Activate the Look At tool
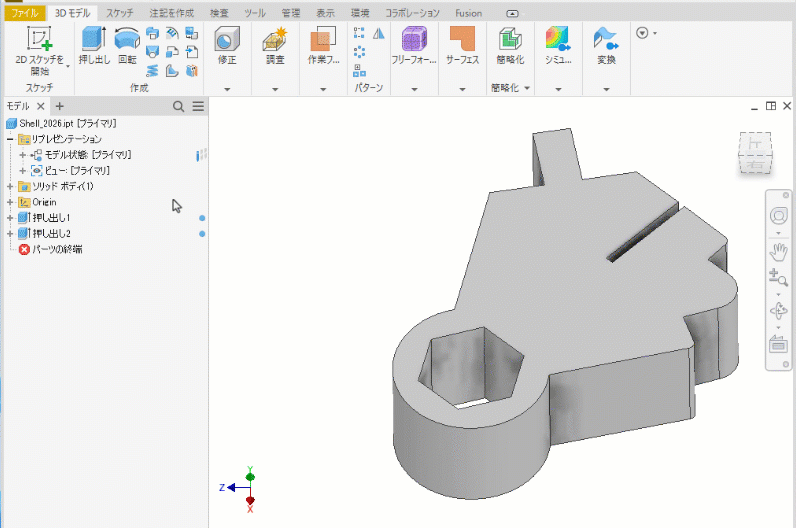The width and height of the screenshot is (796, 528). coord(778,344)
